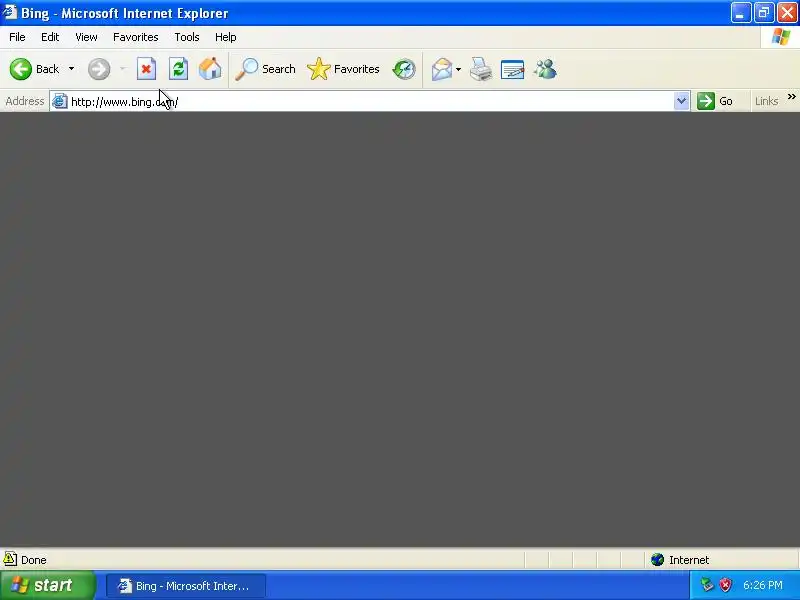Open the View menu

click(86, 37)
